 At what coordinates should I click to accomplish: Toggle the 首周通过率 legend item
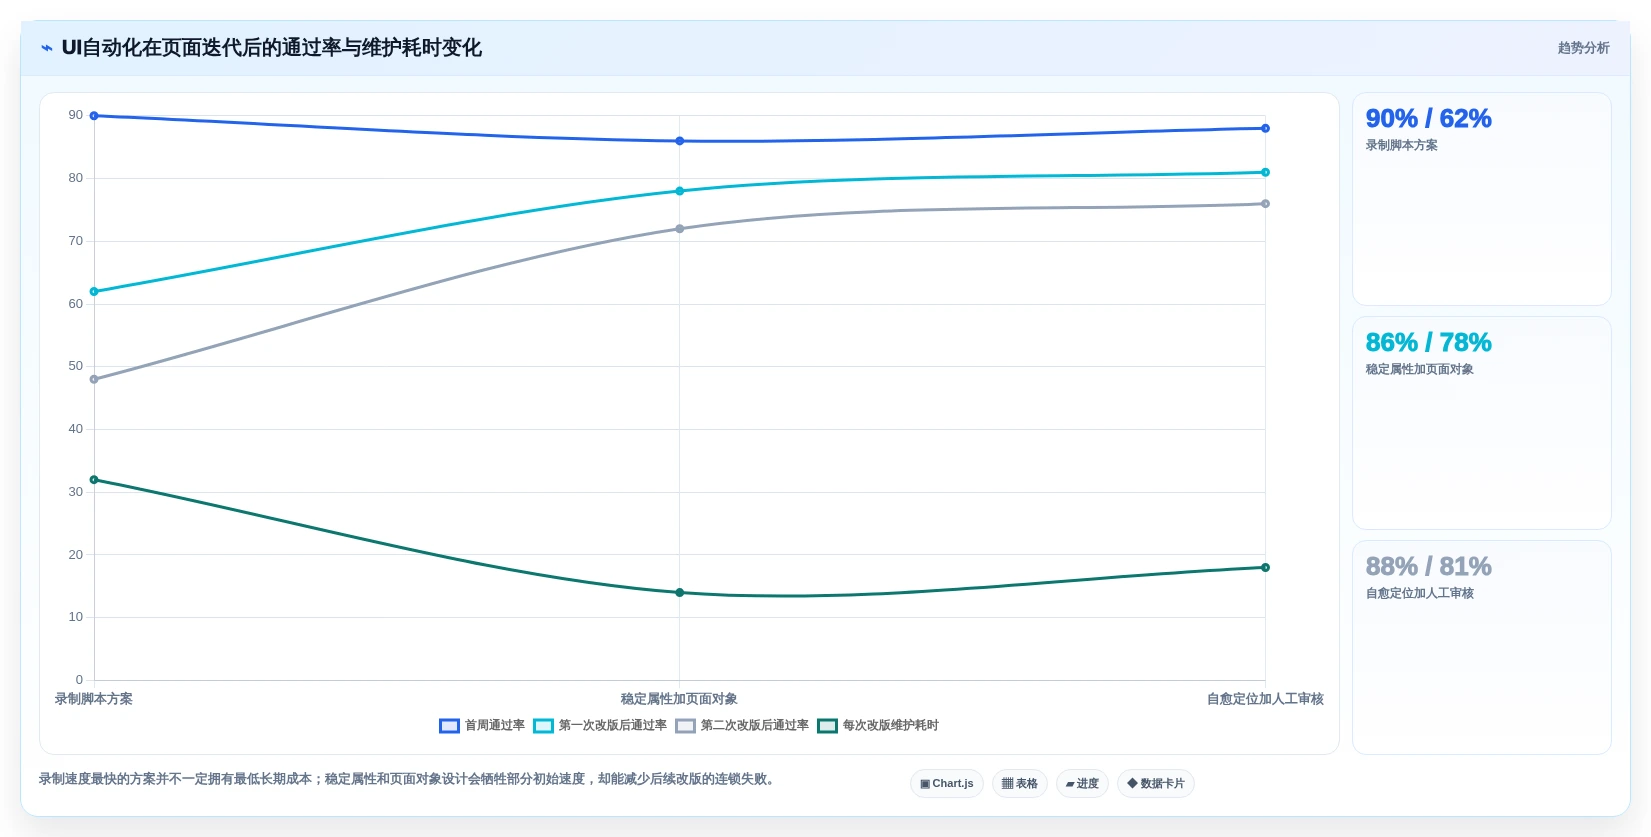(482, 726)
